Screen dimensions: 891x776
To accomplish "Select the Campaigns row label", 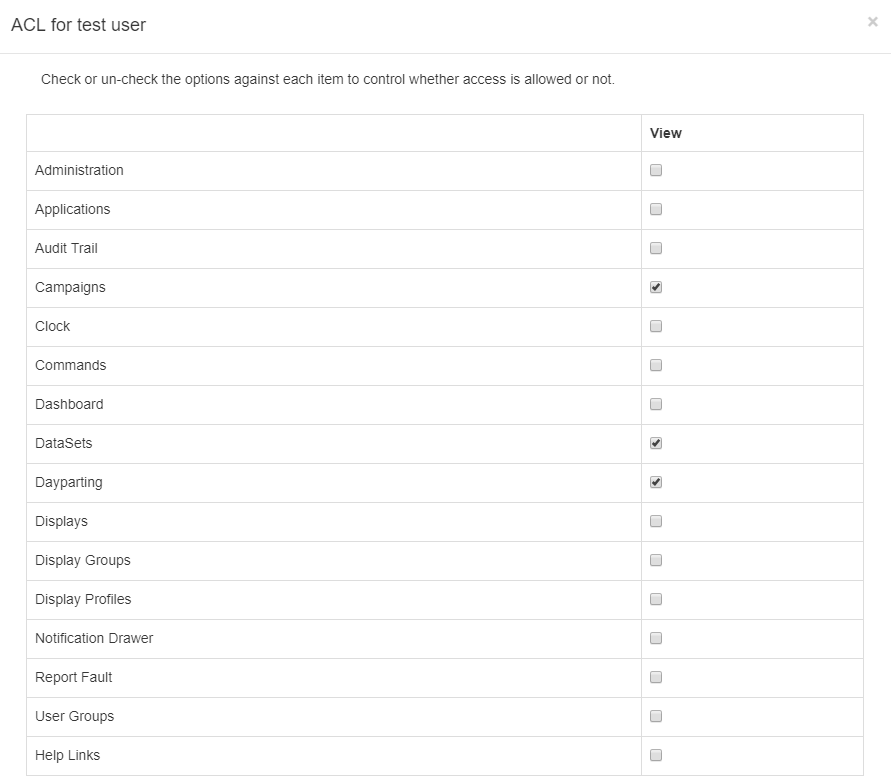I will (x=70, y=287).
